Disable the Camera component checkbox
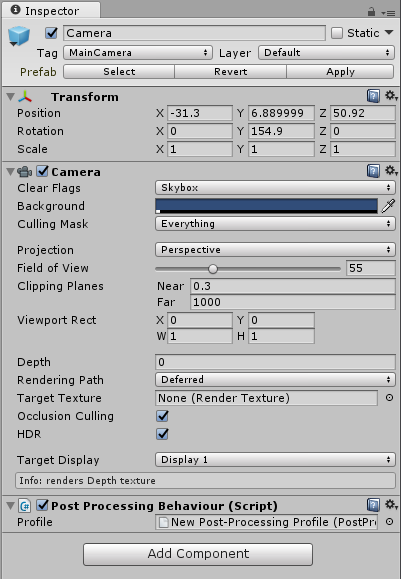The height and width of the screenshot is (579, 401). click(x=42, y=171)
